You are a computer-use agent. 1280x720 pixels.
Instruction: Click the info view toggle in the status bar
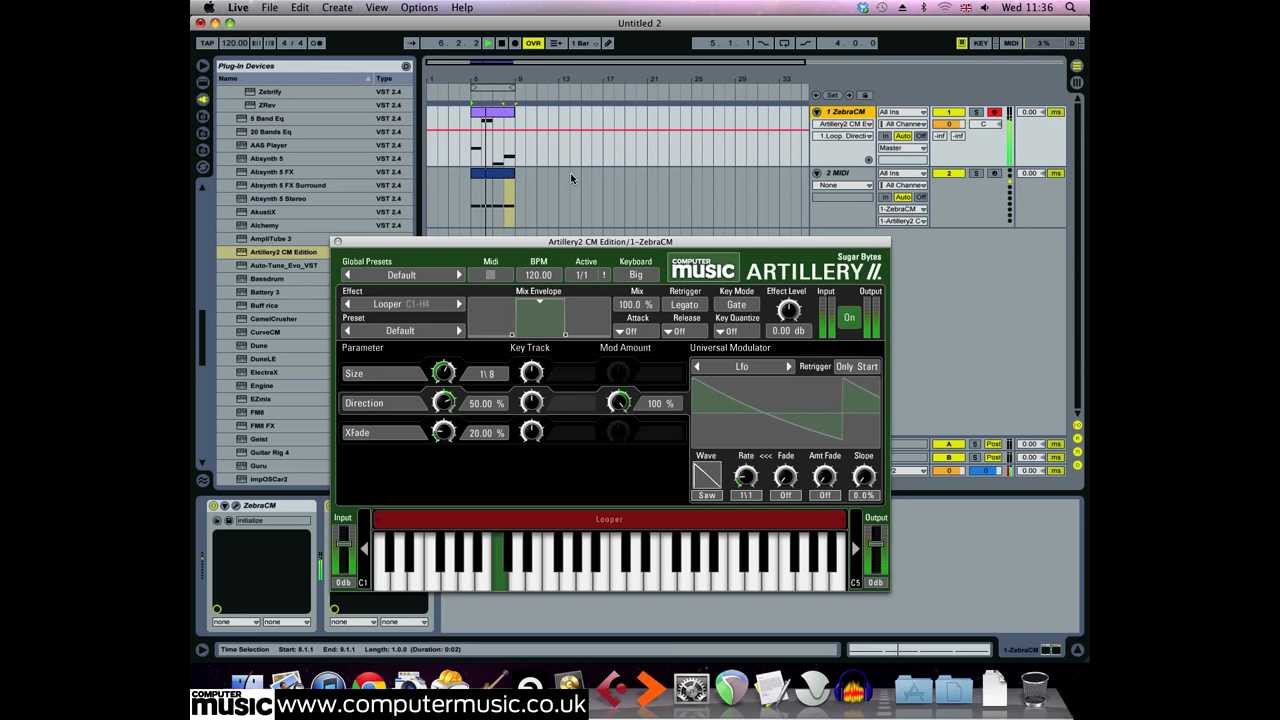(x=202, y=650)
